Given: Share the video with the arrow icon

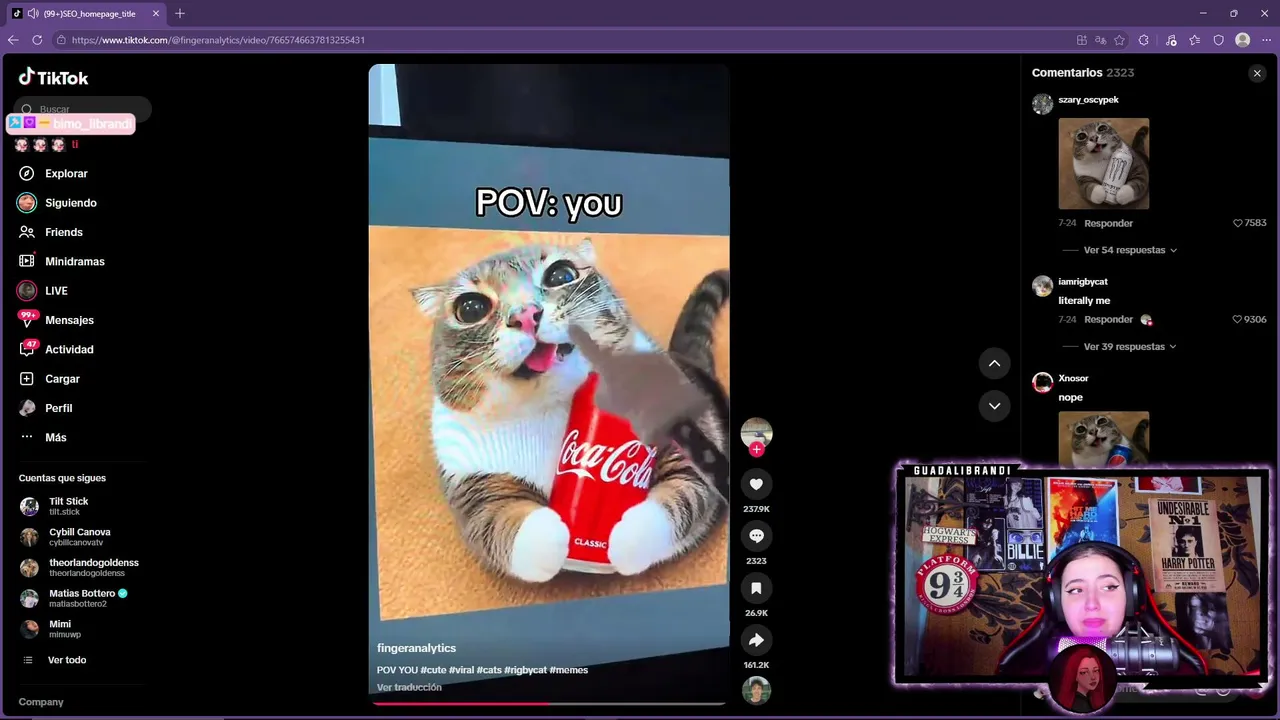Looking at the screenshot, I should (756, 640).
